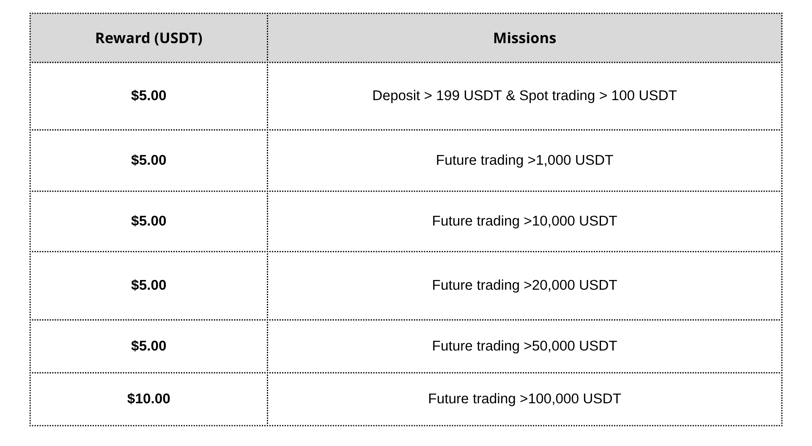Click the $10.00 reward cell

pos(149,399)
